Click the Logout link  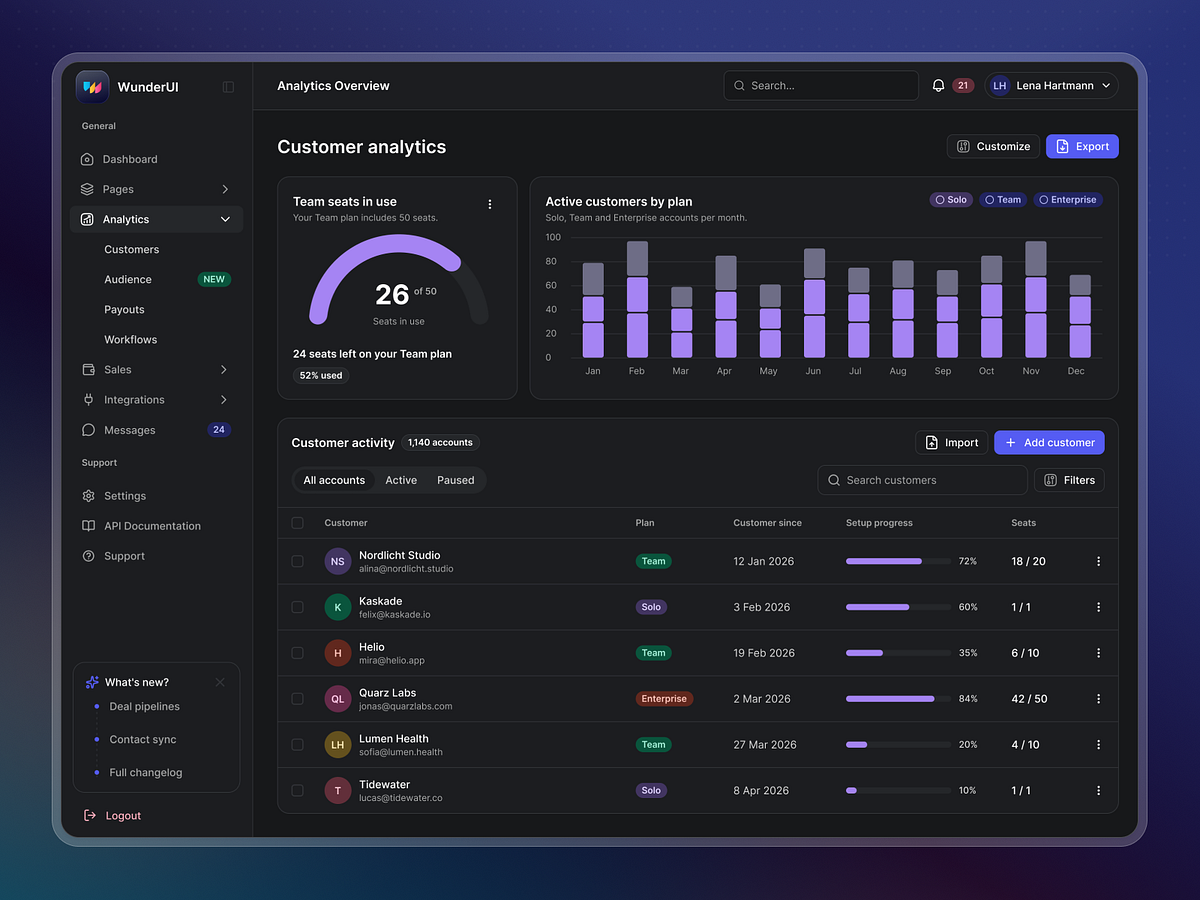pos(113,816)
